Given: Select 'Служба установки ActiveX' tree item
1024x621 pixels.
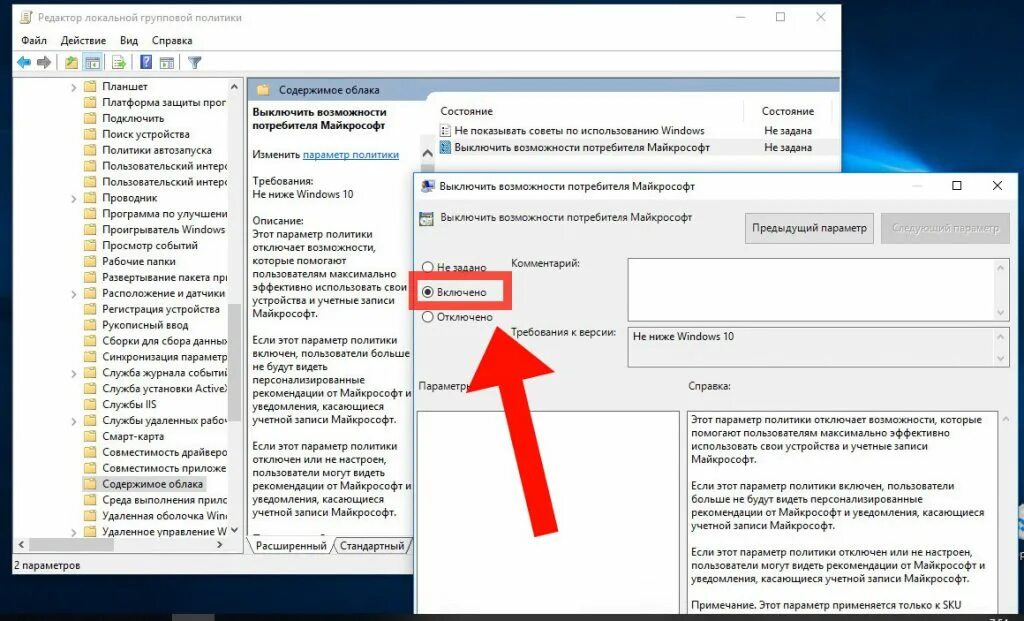Looking at the screenshot, I should (164, 389).
